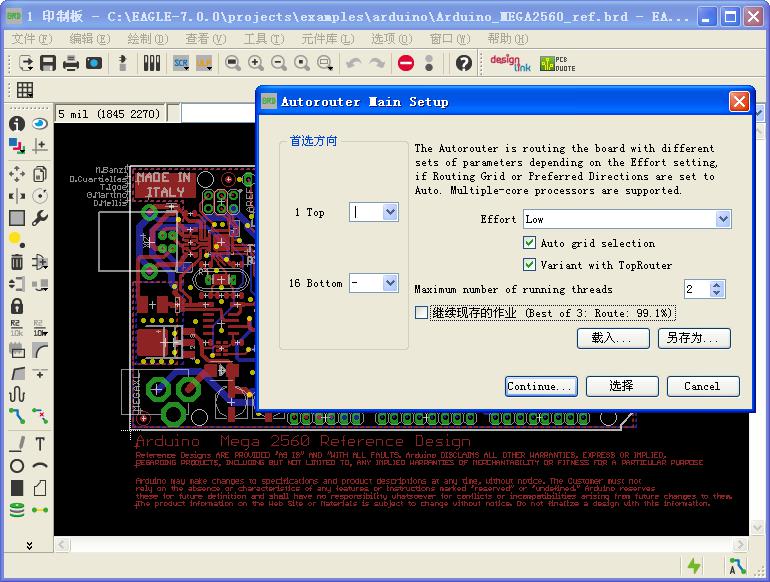Click the Print icon in toolbar
This screenshot has width=770, height=582.
pos(71,63)
